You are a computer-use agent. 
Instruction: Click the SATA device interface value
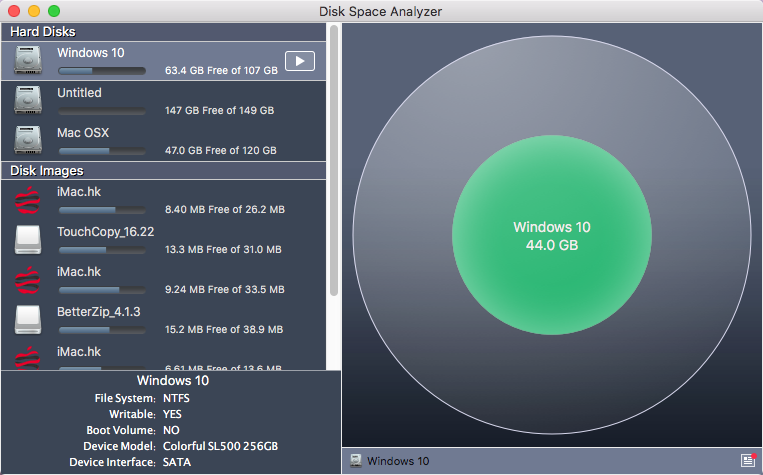tap(177, 462)
